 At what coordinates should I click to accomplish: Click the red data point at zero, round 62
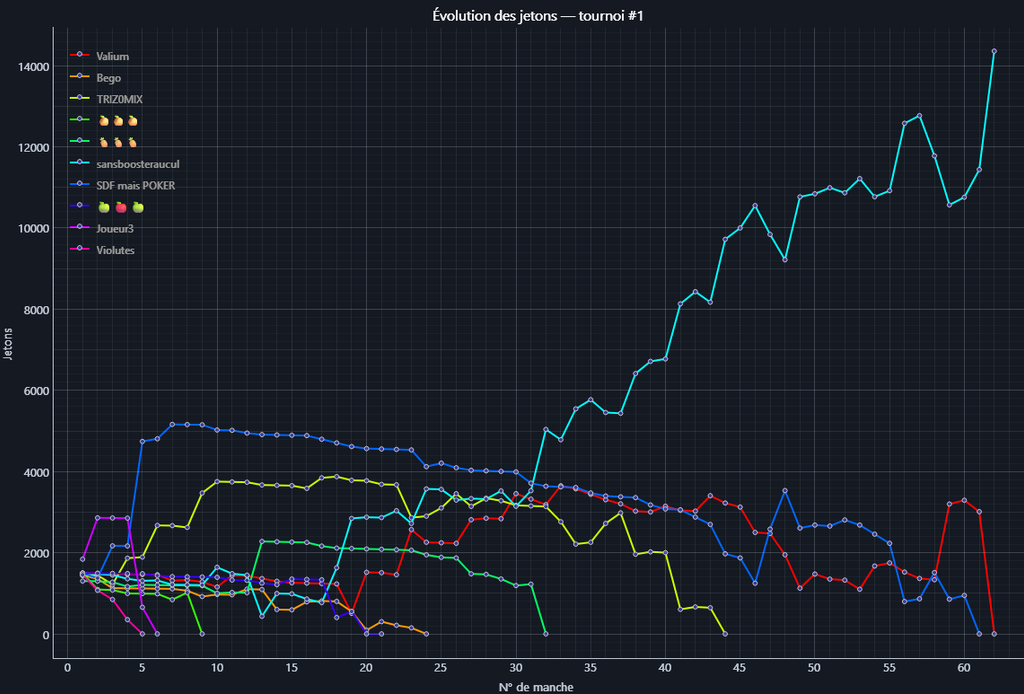pyautogui.click(x=993, y=634)
